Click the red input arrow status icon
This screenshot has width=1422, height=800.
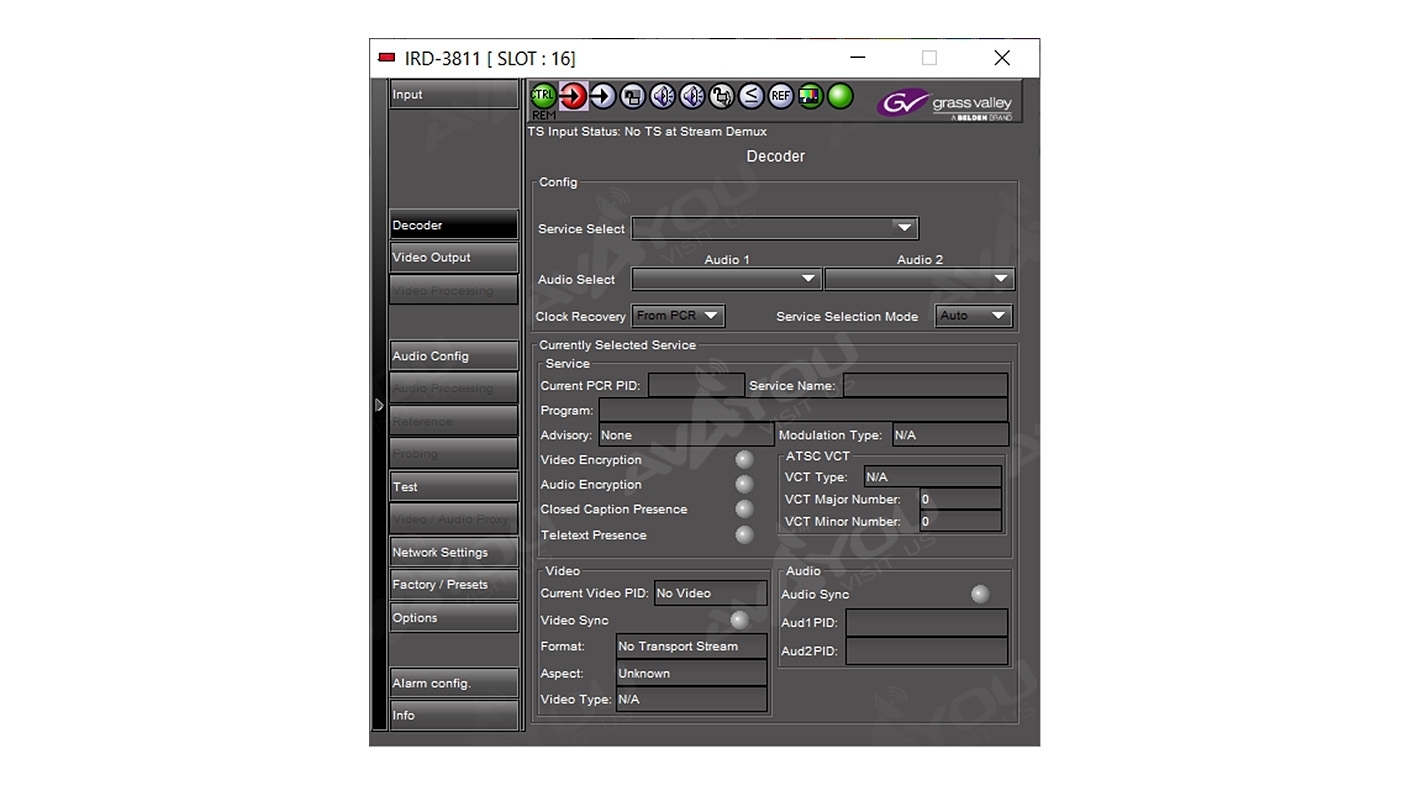[x=573, y=96]
